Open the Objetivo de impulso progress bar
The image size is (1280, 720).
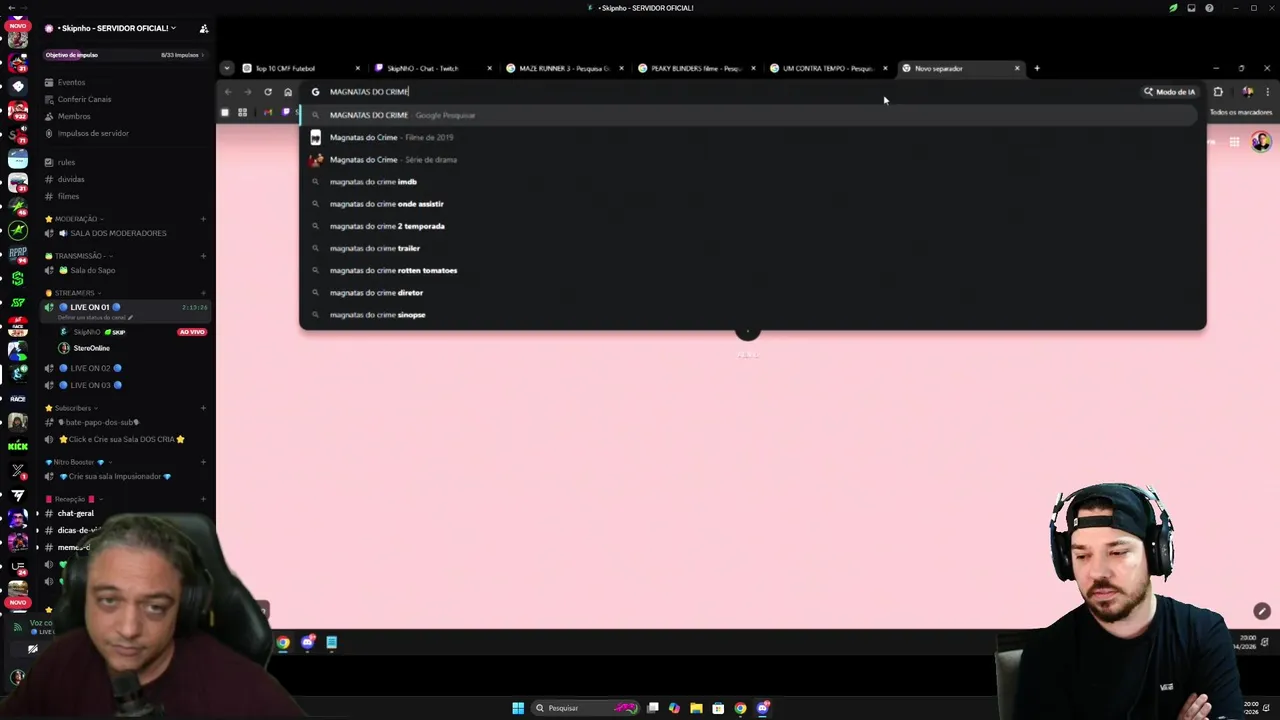[125, 55]
